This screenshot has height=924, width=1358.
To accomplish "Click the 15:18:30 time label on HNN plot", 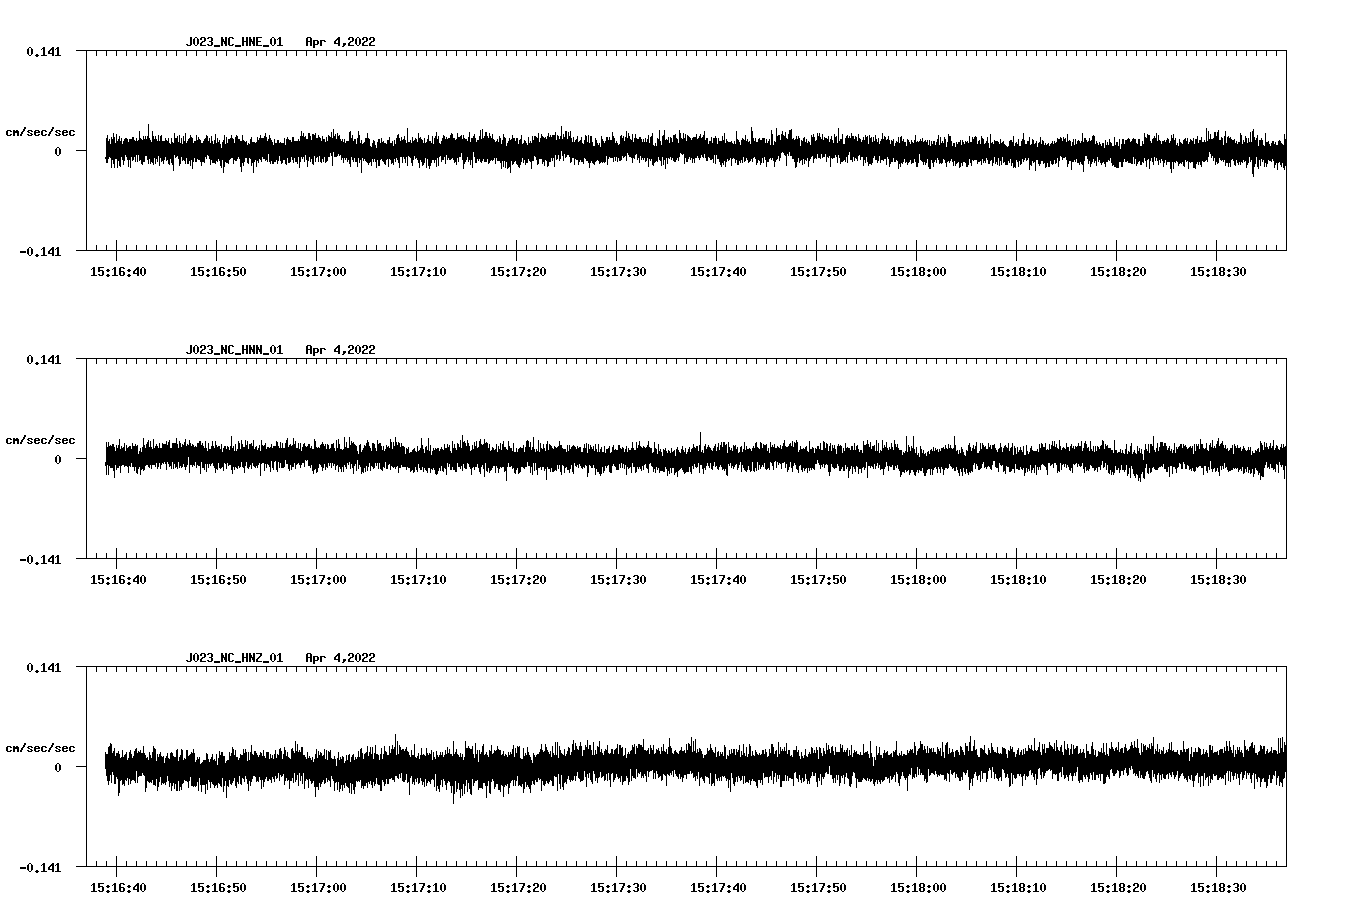I will pyautogui.click(x=1218, y=580).
